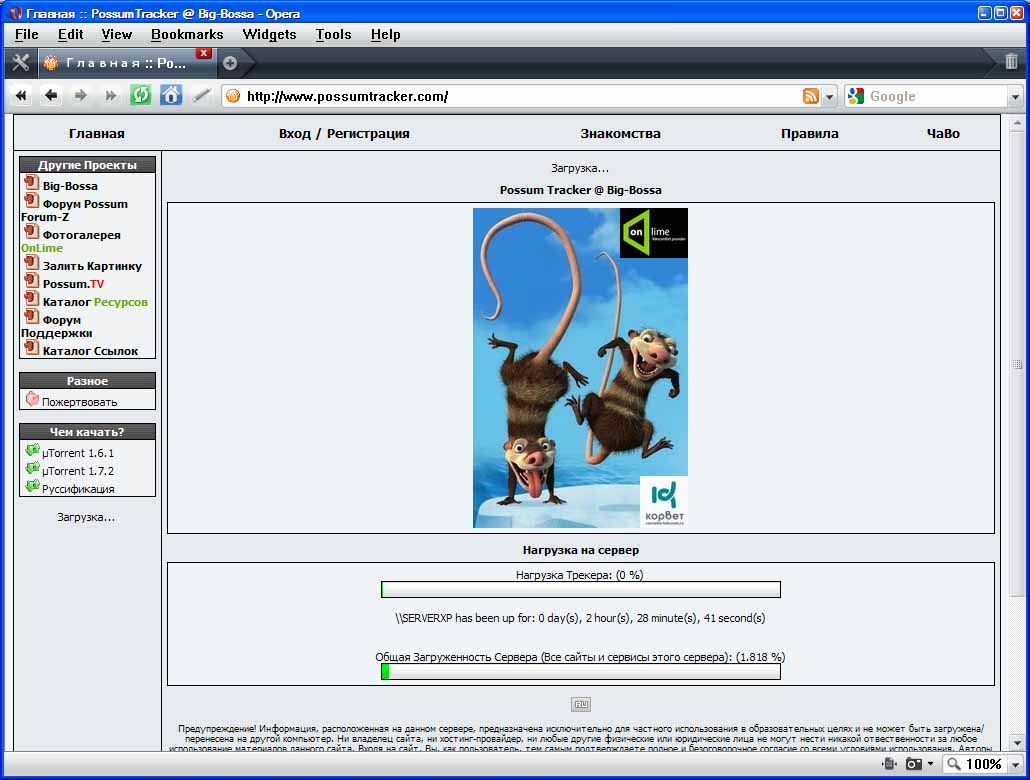1030x780 pixels.
Task: Click the small RU language badge
Action: coord(581,704)
